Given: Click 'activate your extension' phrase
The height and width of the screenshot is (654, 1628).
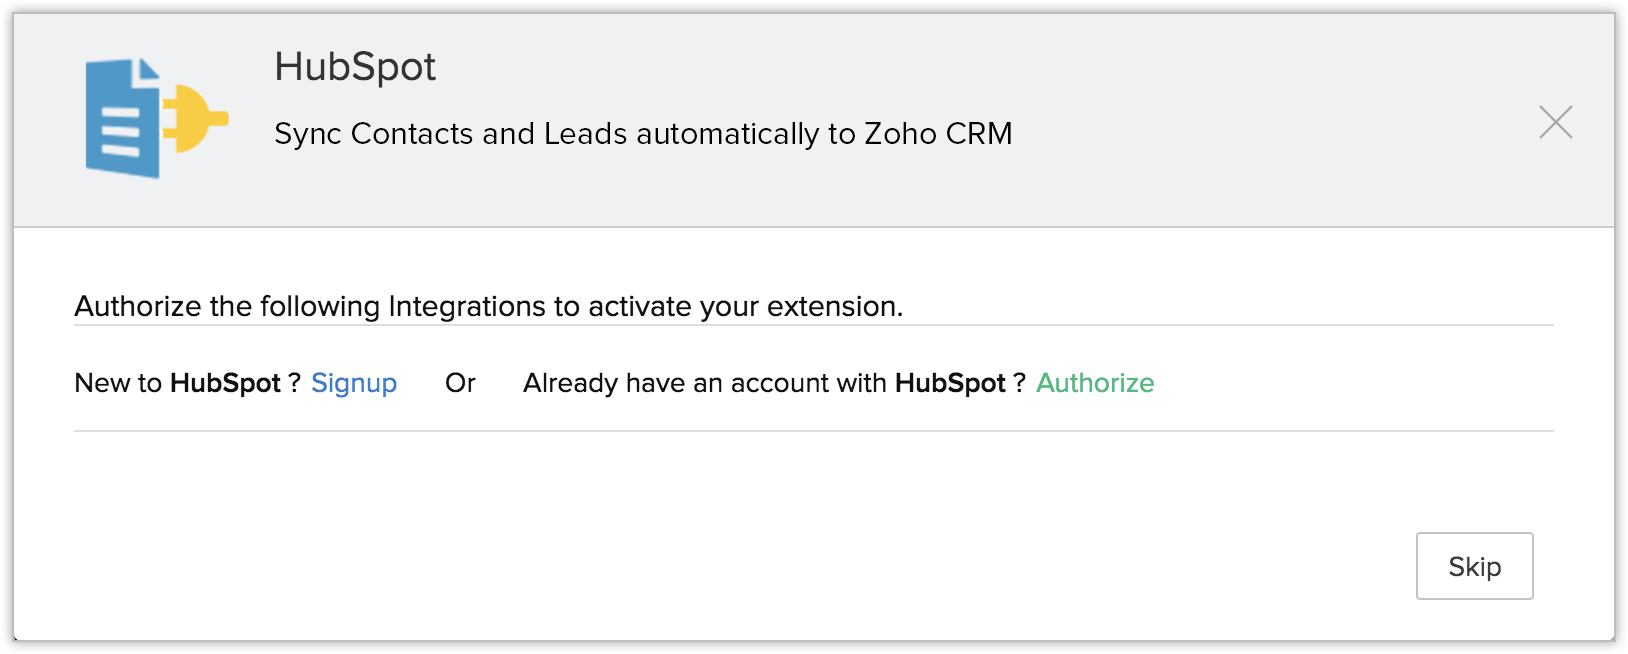Looking at the screenshot, I should coord(745,306).
